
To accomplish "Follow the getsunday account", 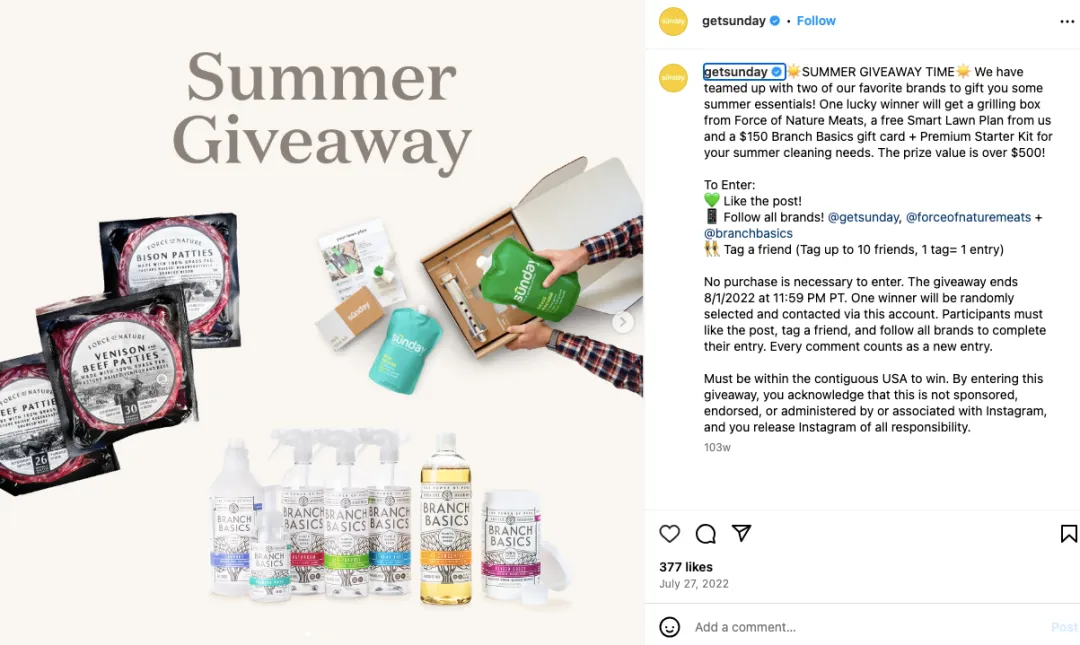I will [x=816, y=21].
